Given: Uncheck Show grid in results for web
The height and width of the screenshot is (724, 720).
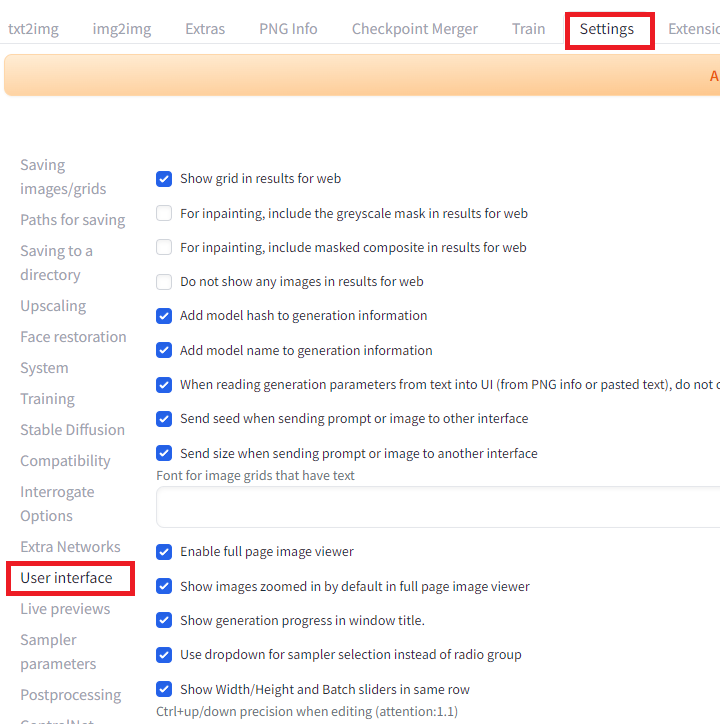Looking at the screenshot, I should point(164,179).
